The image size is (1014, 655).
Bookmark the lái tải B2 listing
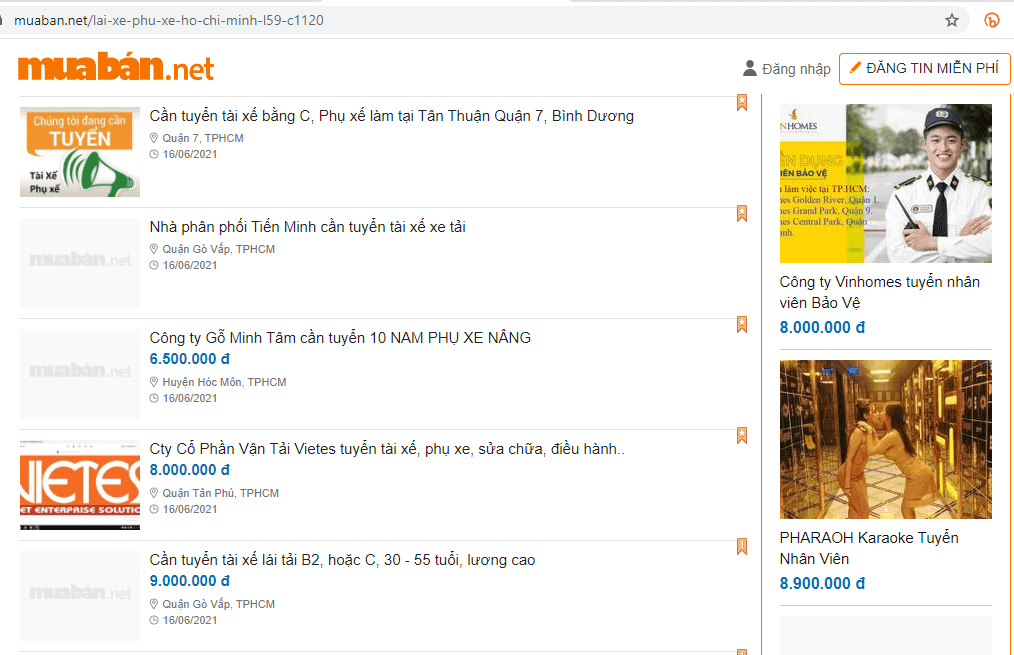[x=742, y=547]
